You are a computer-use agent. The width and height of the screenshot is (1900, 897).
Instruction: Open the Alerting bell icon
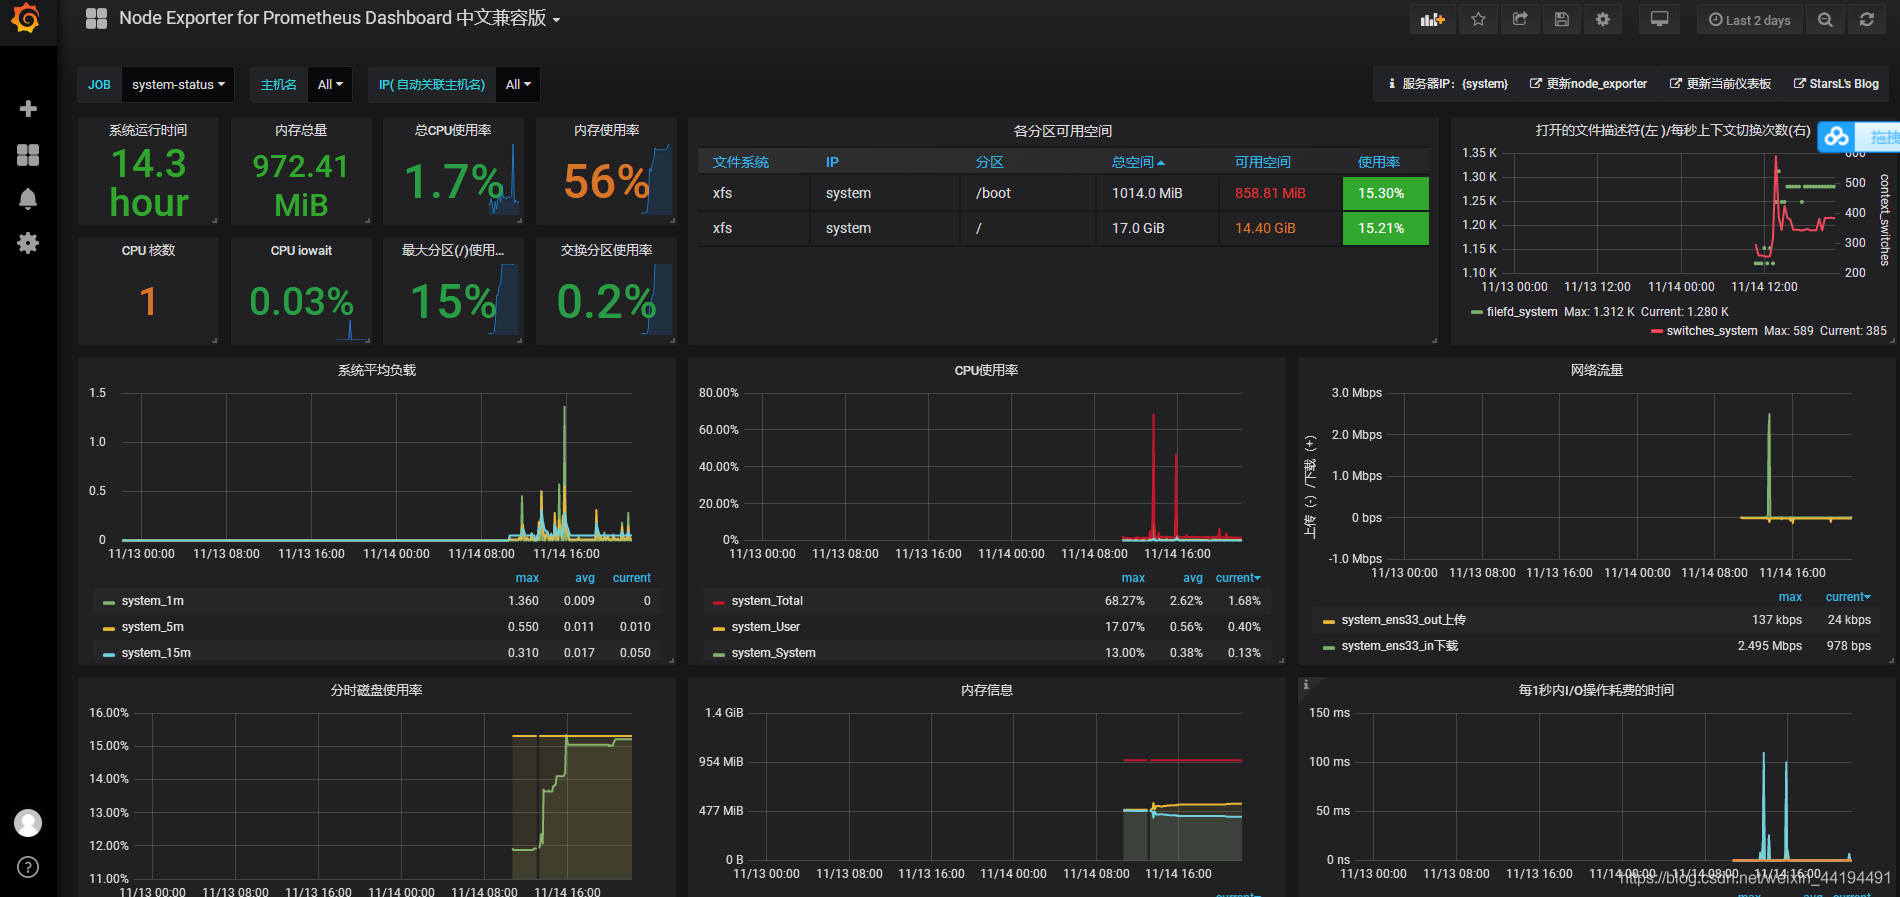pyautogui.click(x=28, y=198)
